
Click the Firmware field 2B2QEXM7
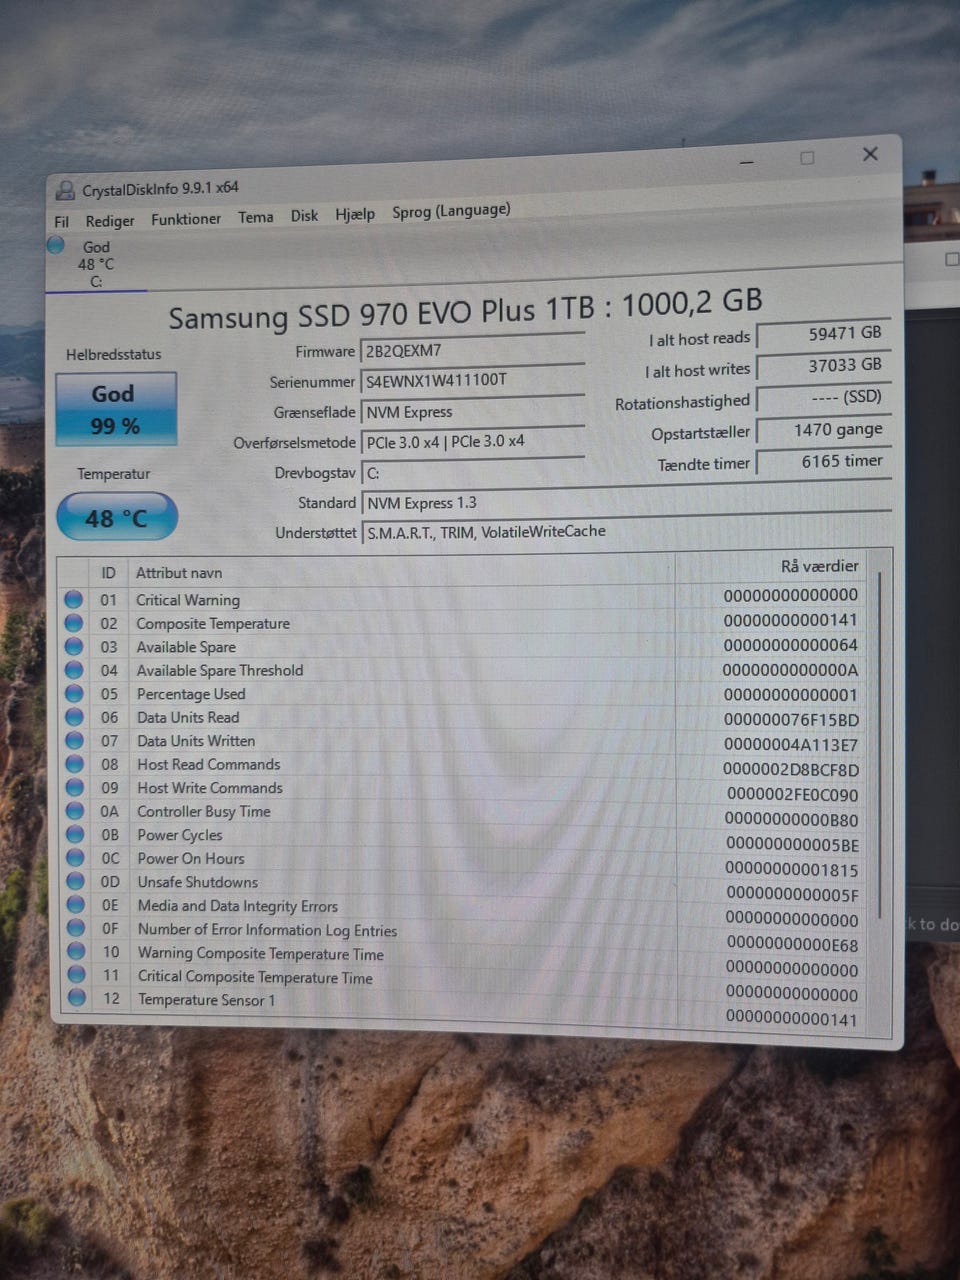pos(472,350)
